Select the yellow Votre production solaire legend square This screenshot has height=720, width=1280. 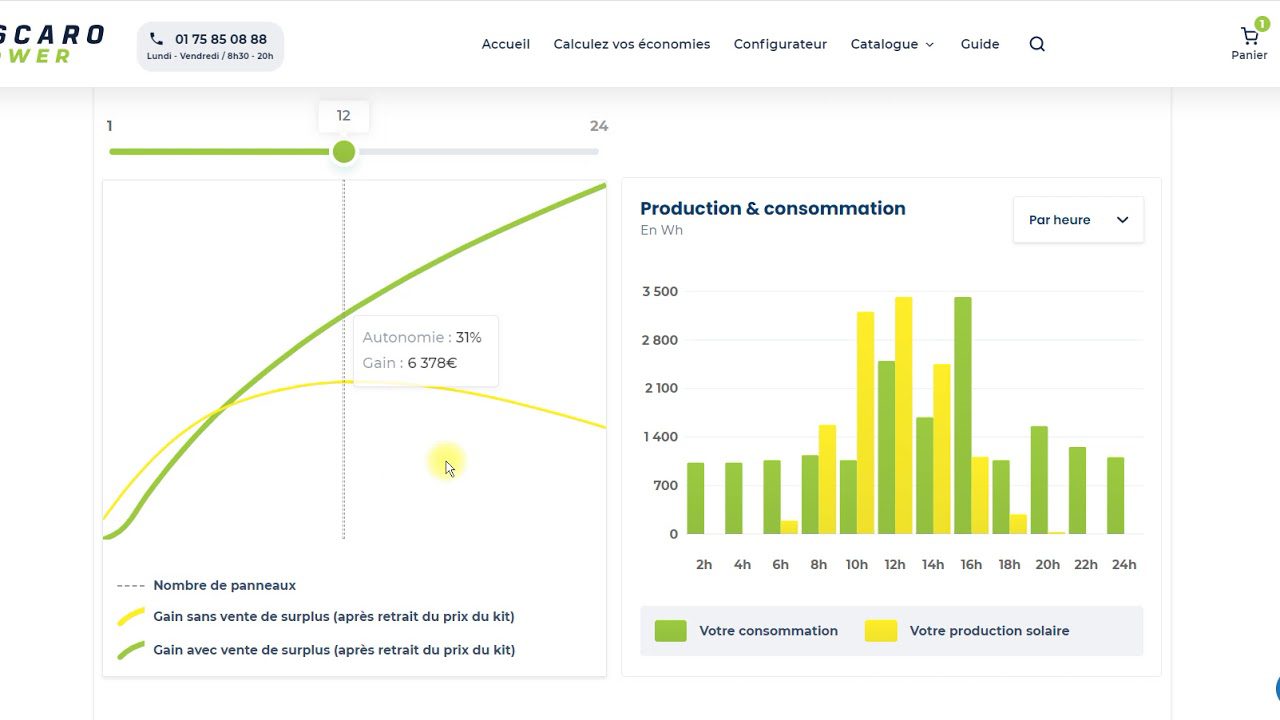880,630
